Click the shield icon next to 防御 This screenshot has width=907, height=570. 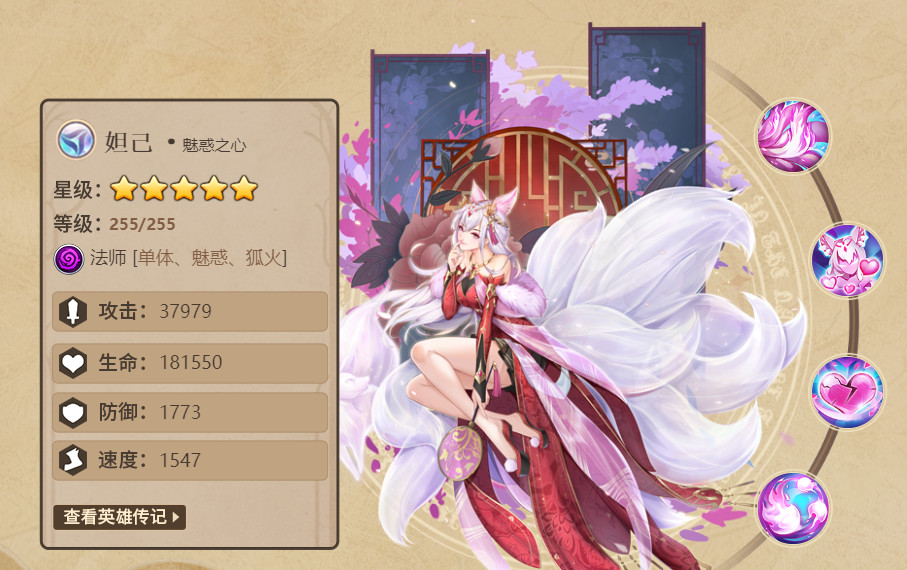73,413
